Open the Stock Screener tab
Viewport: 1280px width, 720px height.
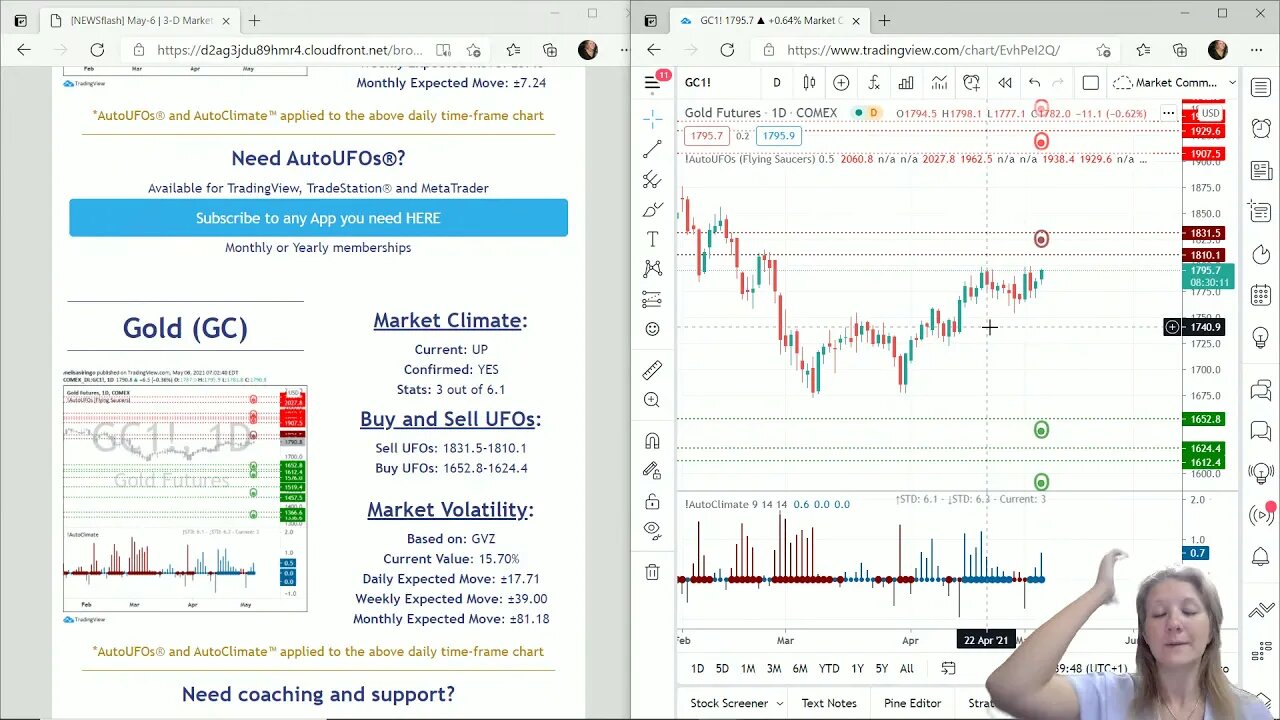[729, 703]
